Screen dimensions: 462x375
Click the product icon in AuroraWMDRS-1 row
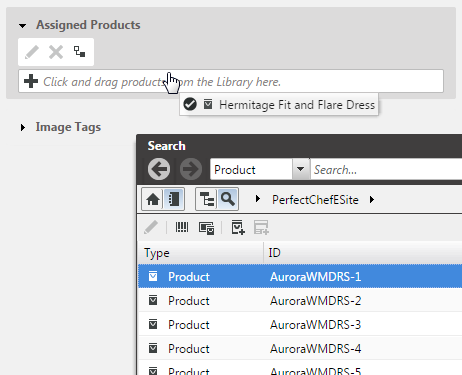[x=153, y=276]
